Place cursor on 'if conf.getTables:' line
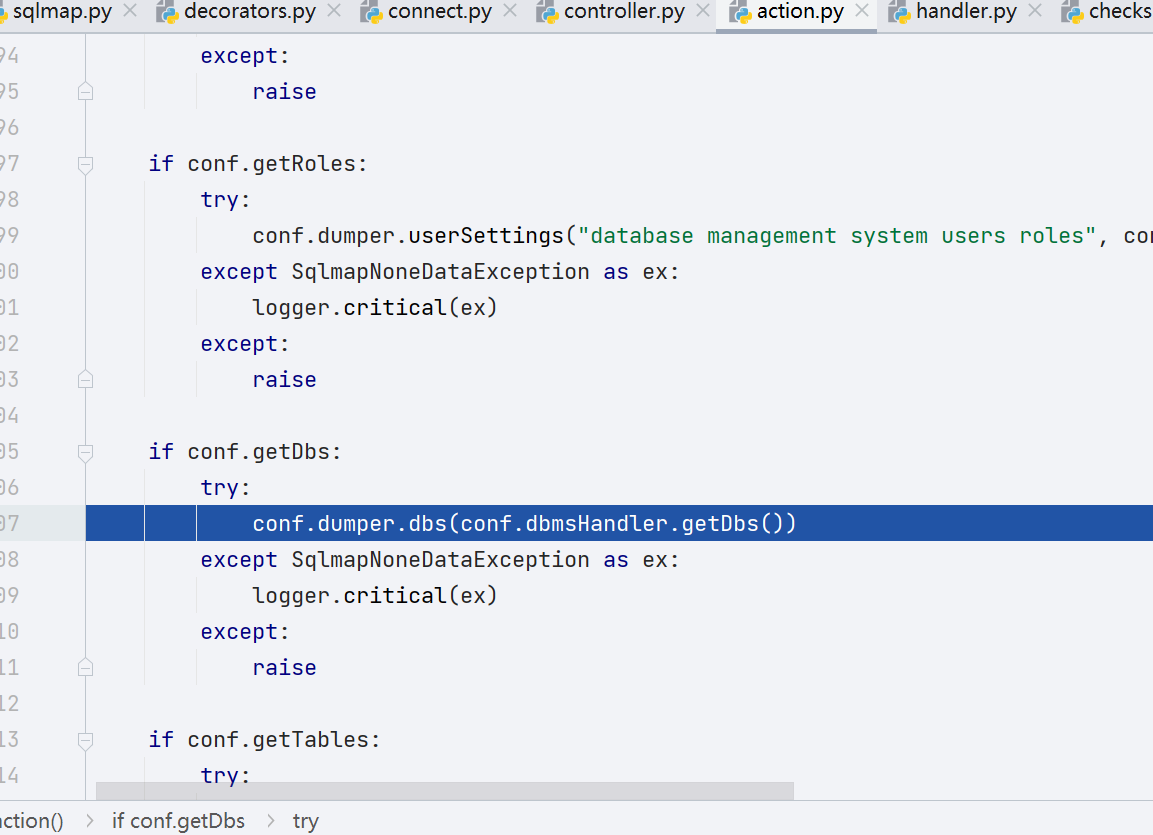 [264, 739]
